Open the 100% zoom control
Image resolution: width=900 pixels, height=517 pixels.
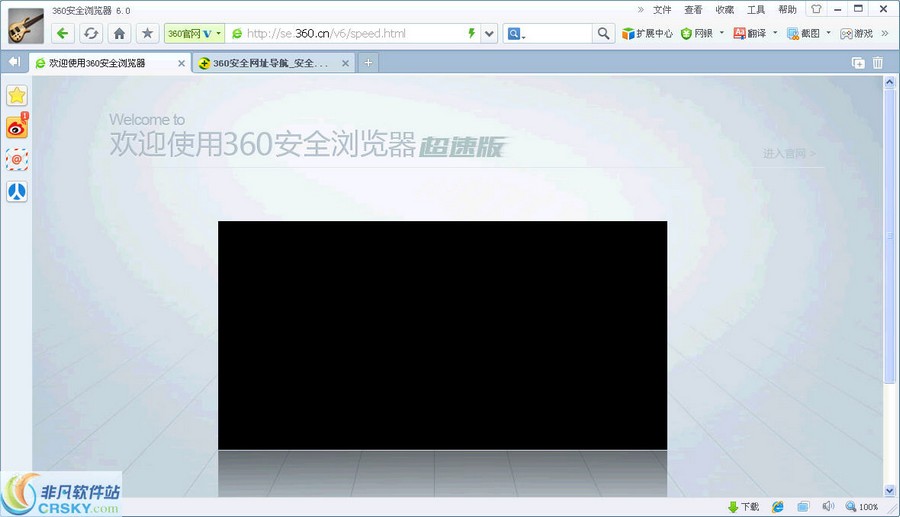pos(862,507)
